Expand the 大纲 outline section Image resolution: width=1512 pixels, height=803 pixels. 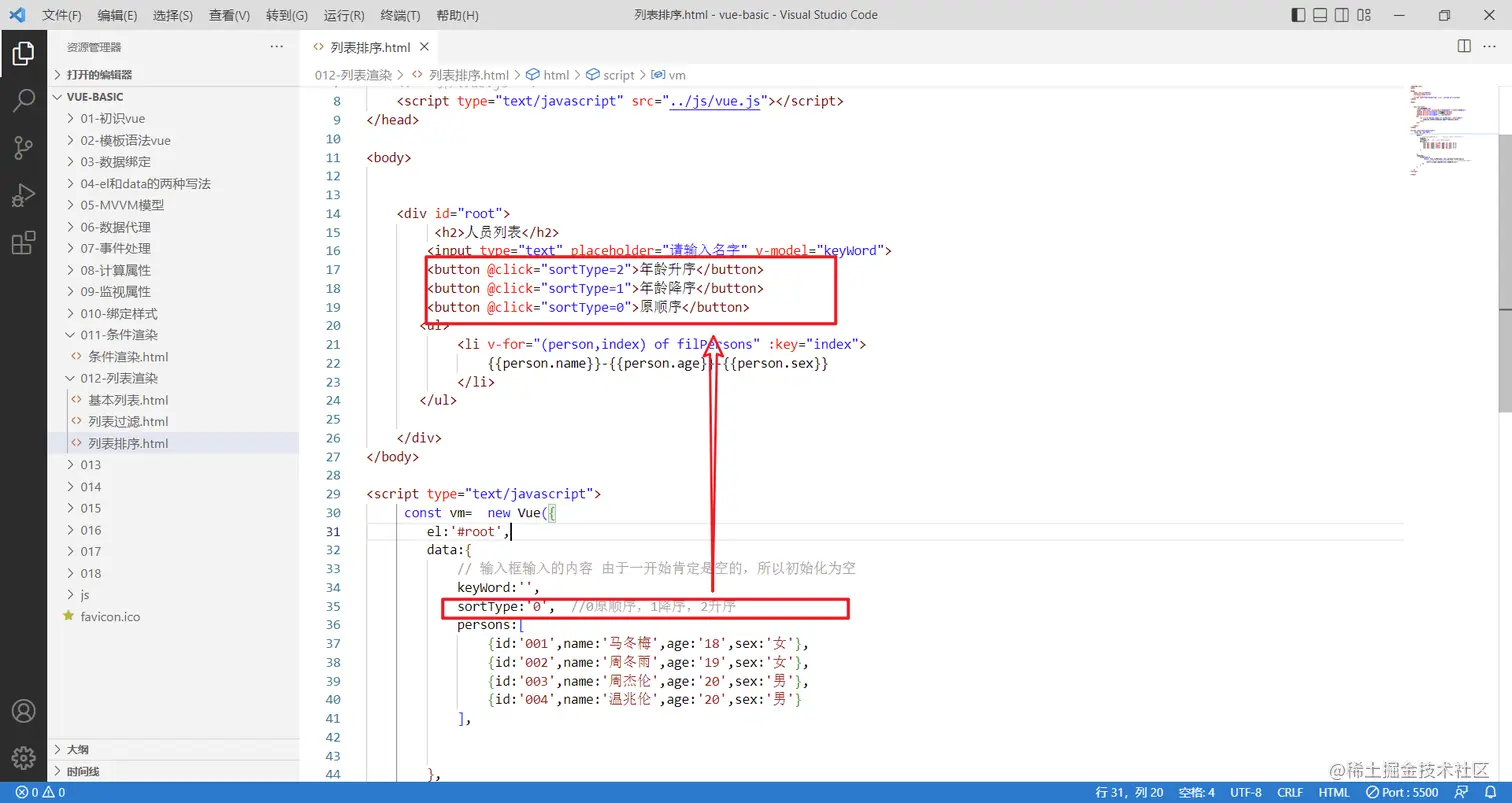pyautogui.click(x=173, y=749)
